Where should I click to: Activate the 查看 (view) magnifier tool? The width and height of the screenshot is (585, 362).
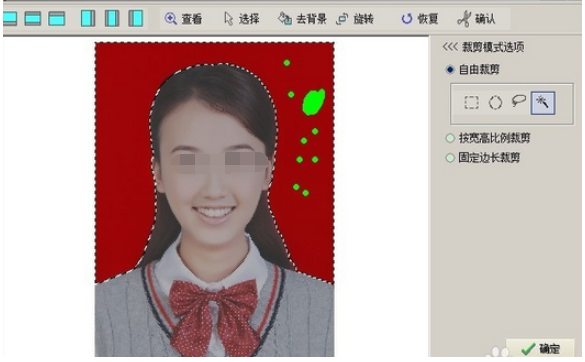(183, 19)
